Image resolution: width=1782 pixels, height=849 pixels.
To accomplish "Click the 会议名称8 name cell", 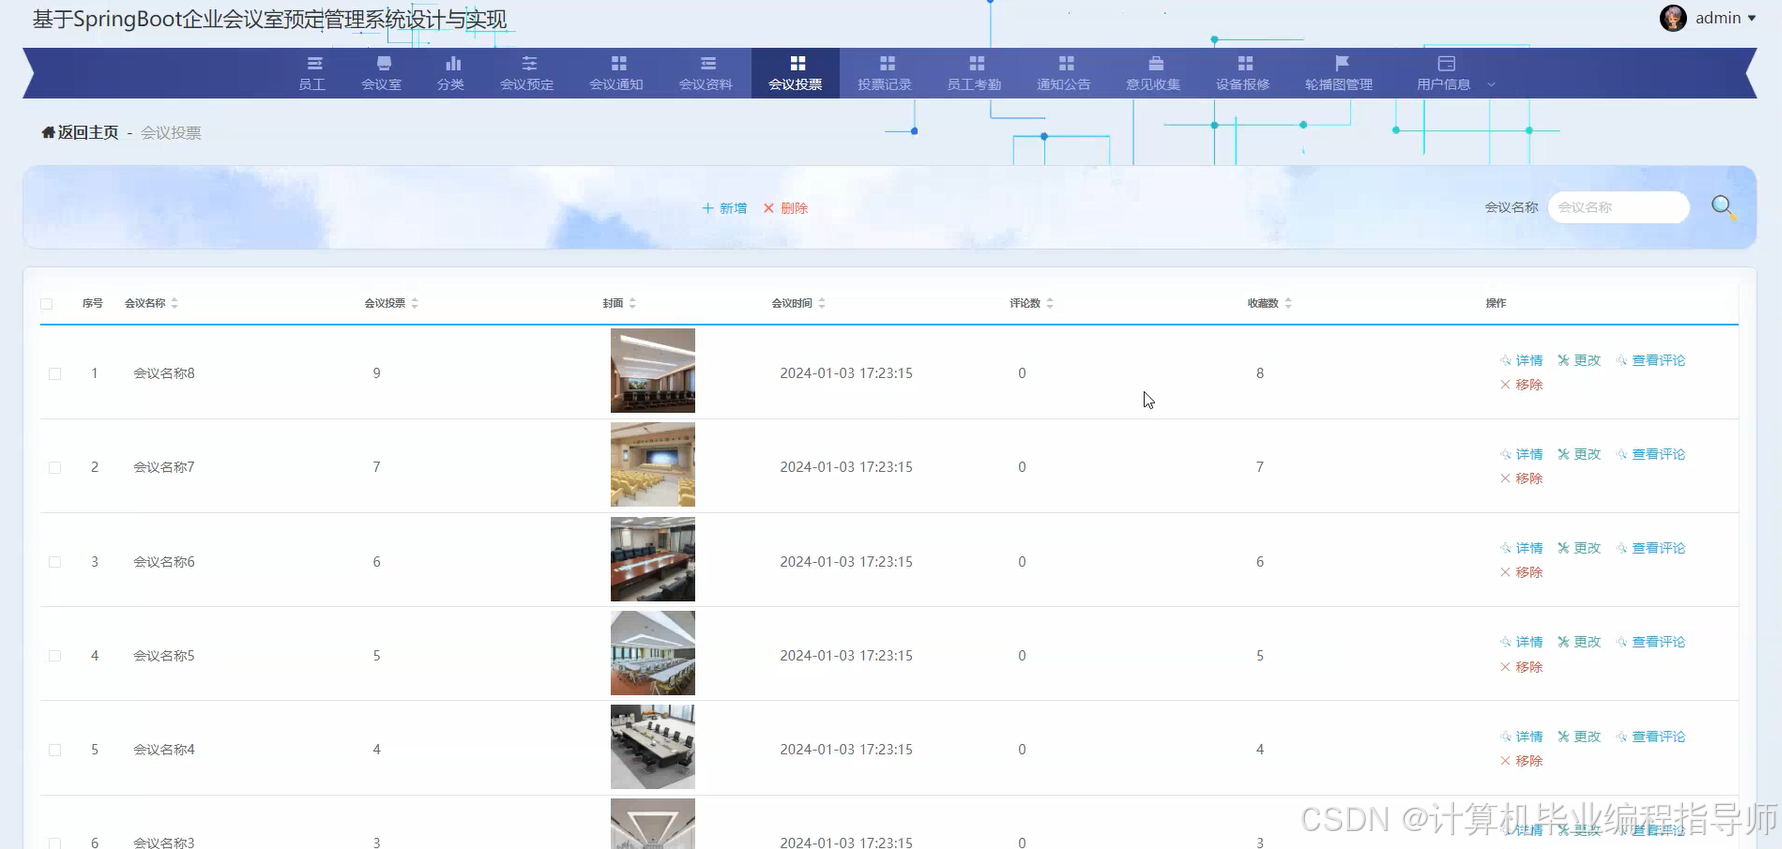I will click(x=164, y=373).
